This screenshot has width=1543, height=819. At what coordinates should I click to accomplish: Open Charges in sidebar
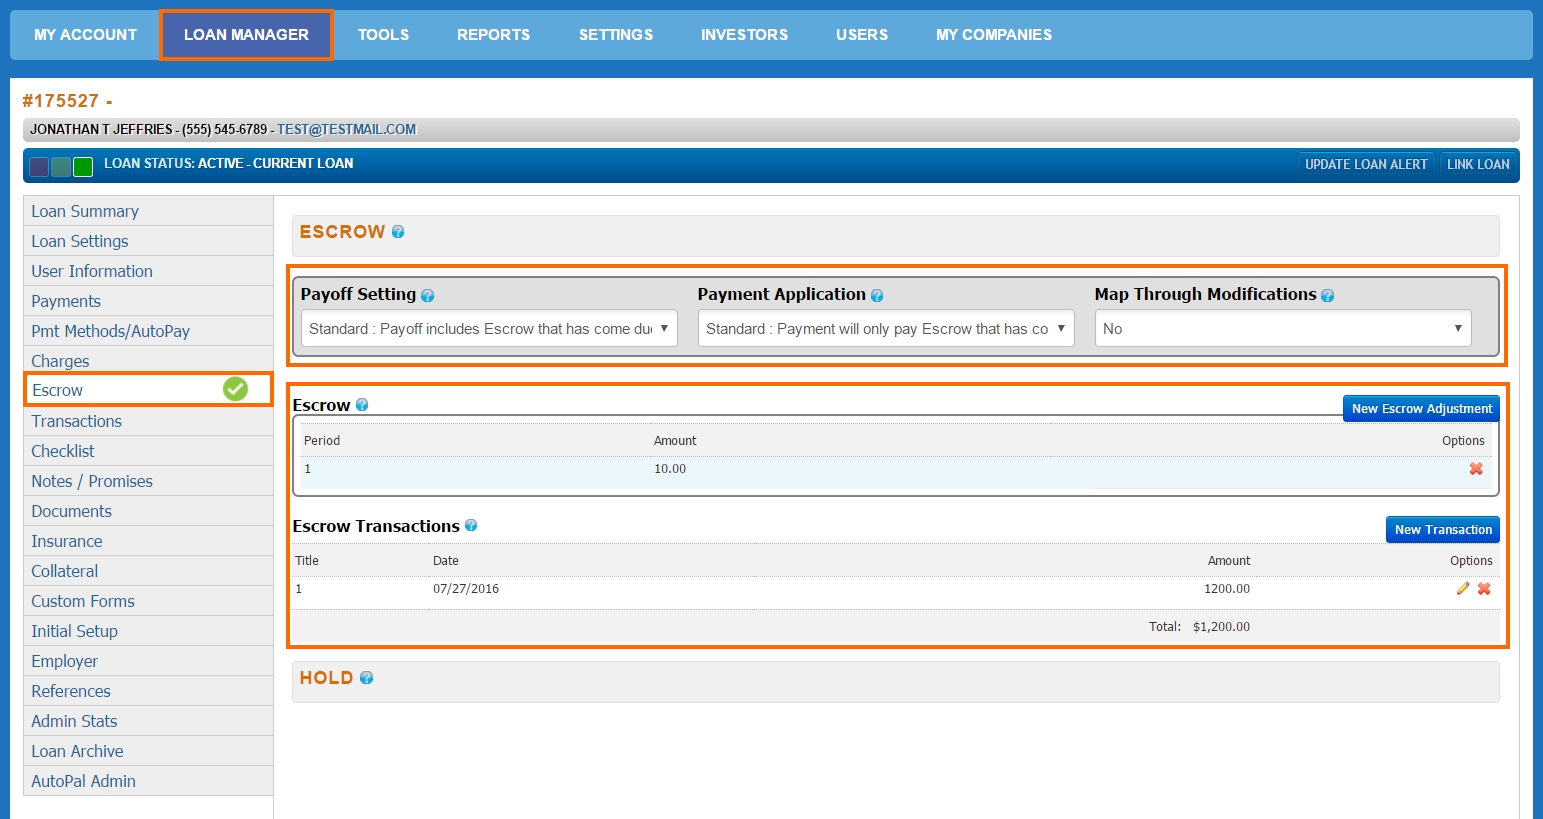click(x=148, y=360)
